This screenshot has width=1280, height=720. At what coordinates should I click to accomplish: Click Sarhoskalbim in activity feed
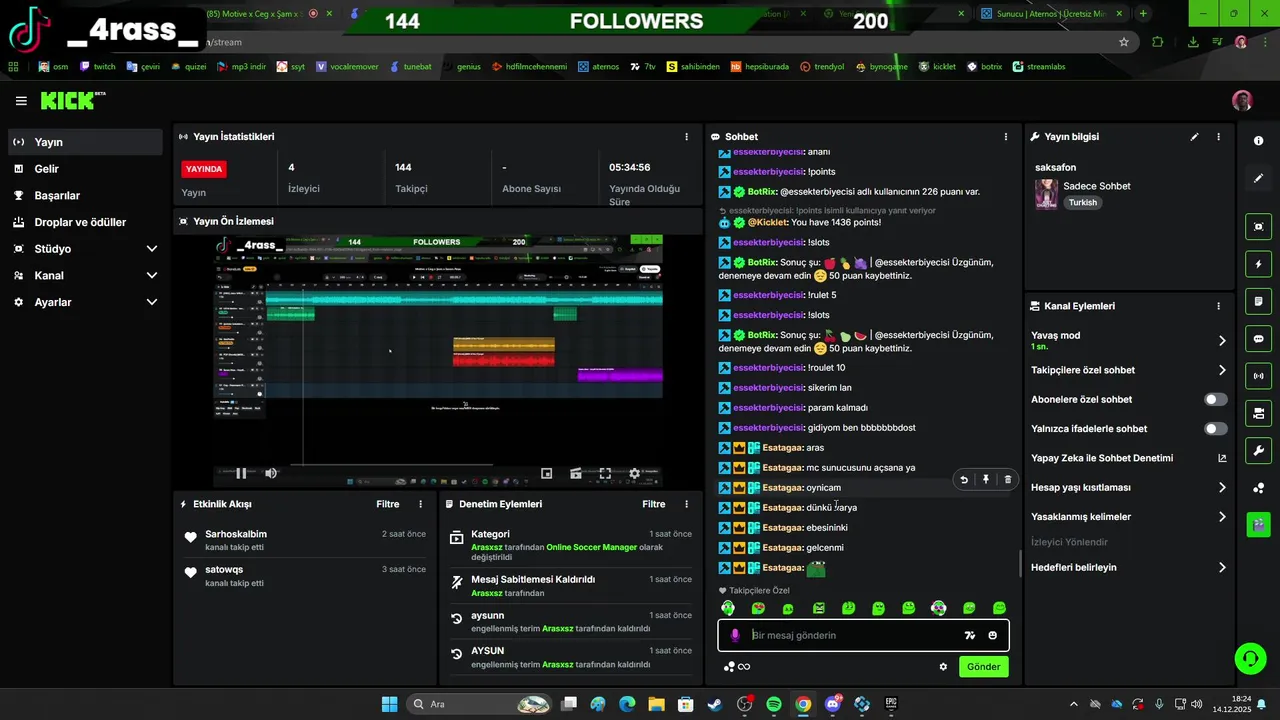(x=236, y=534)
